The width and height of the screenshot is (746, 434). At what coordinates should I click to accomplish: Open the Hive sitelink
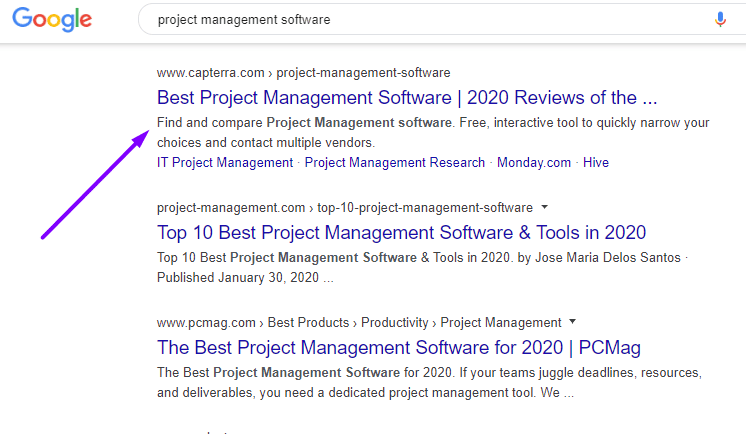click(596, 163)
